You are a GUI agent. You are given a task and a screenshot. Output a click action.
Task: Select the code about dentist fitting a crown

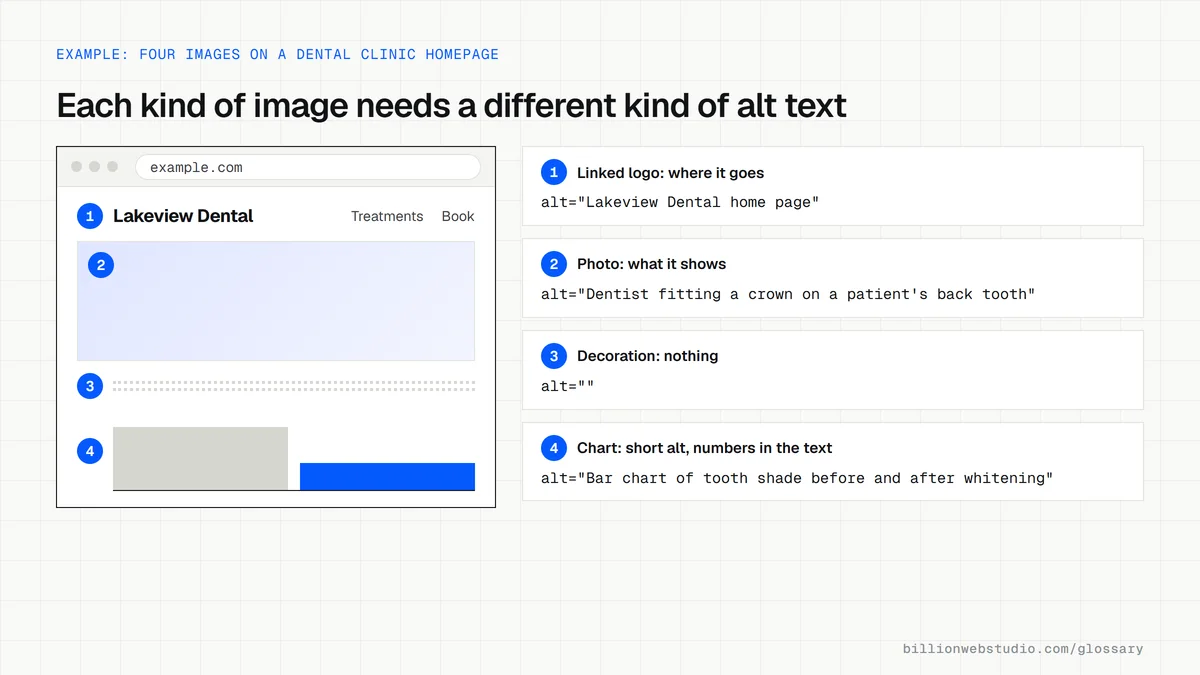pos(788,294)
